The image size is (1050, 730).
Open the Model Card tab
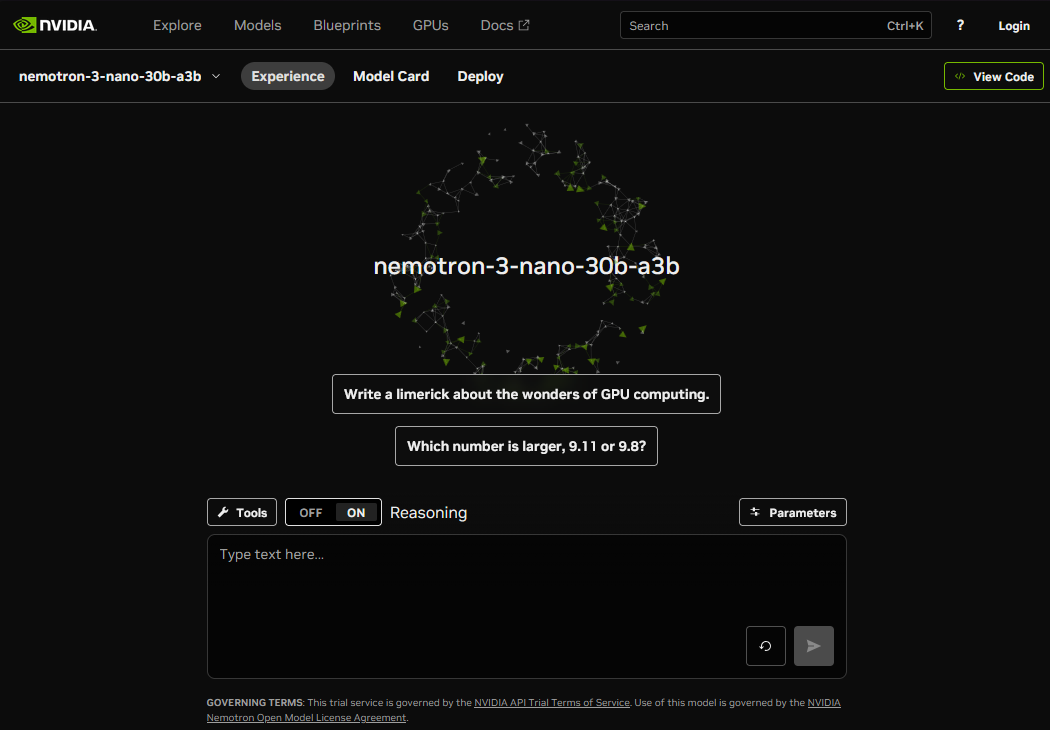[391, 76]
